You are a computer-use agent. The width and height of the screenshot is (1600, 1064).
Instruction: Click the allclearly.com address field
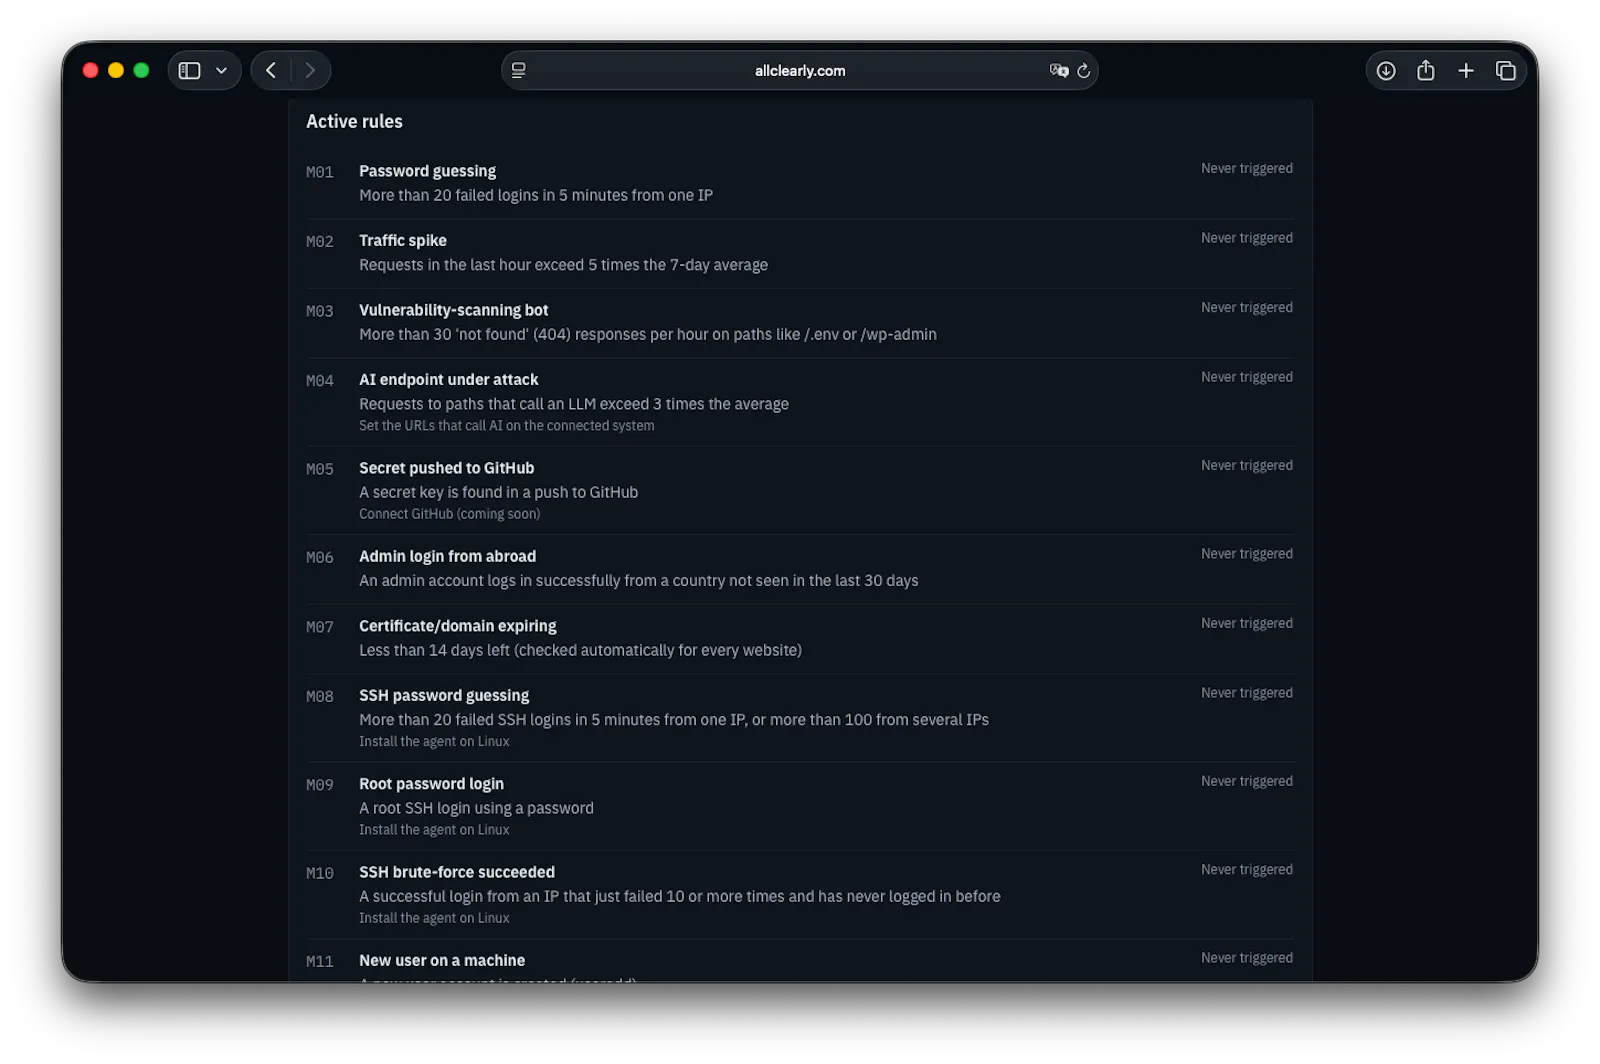(799, 71)
